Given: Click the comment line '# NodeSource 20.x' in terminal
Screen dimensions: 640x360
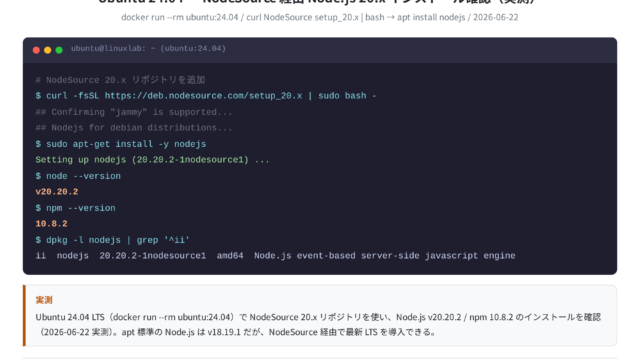Looking at the screenshot, I should (120, 80).
